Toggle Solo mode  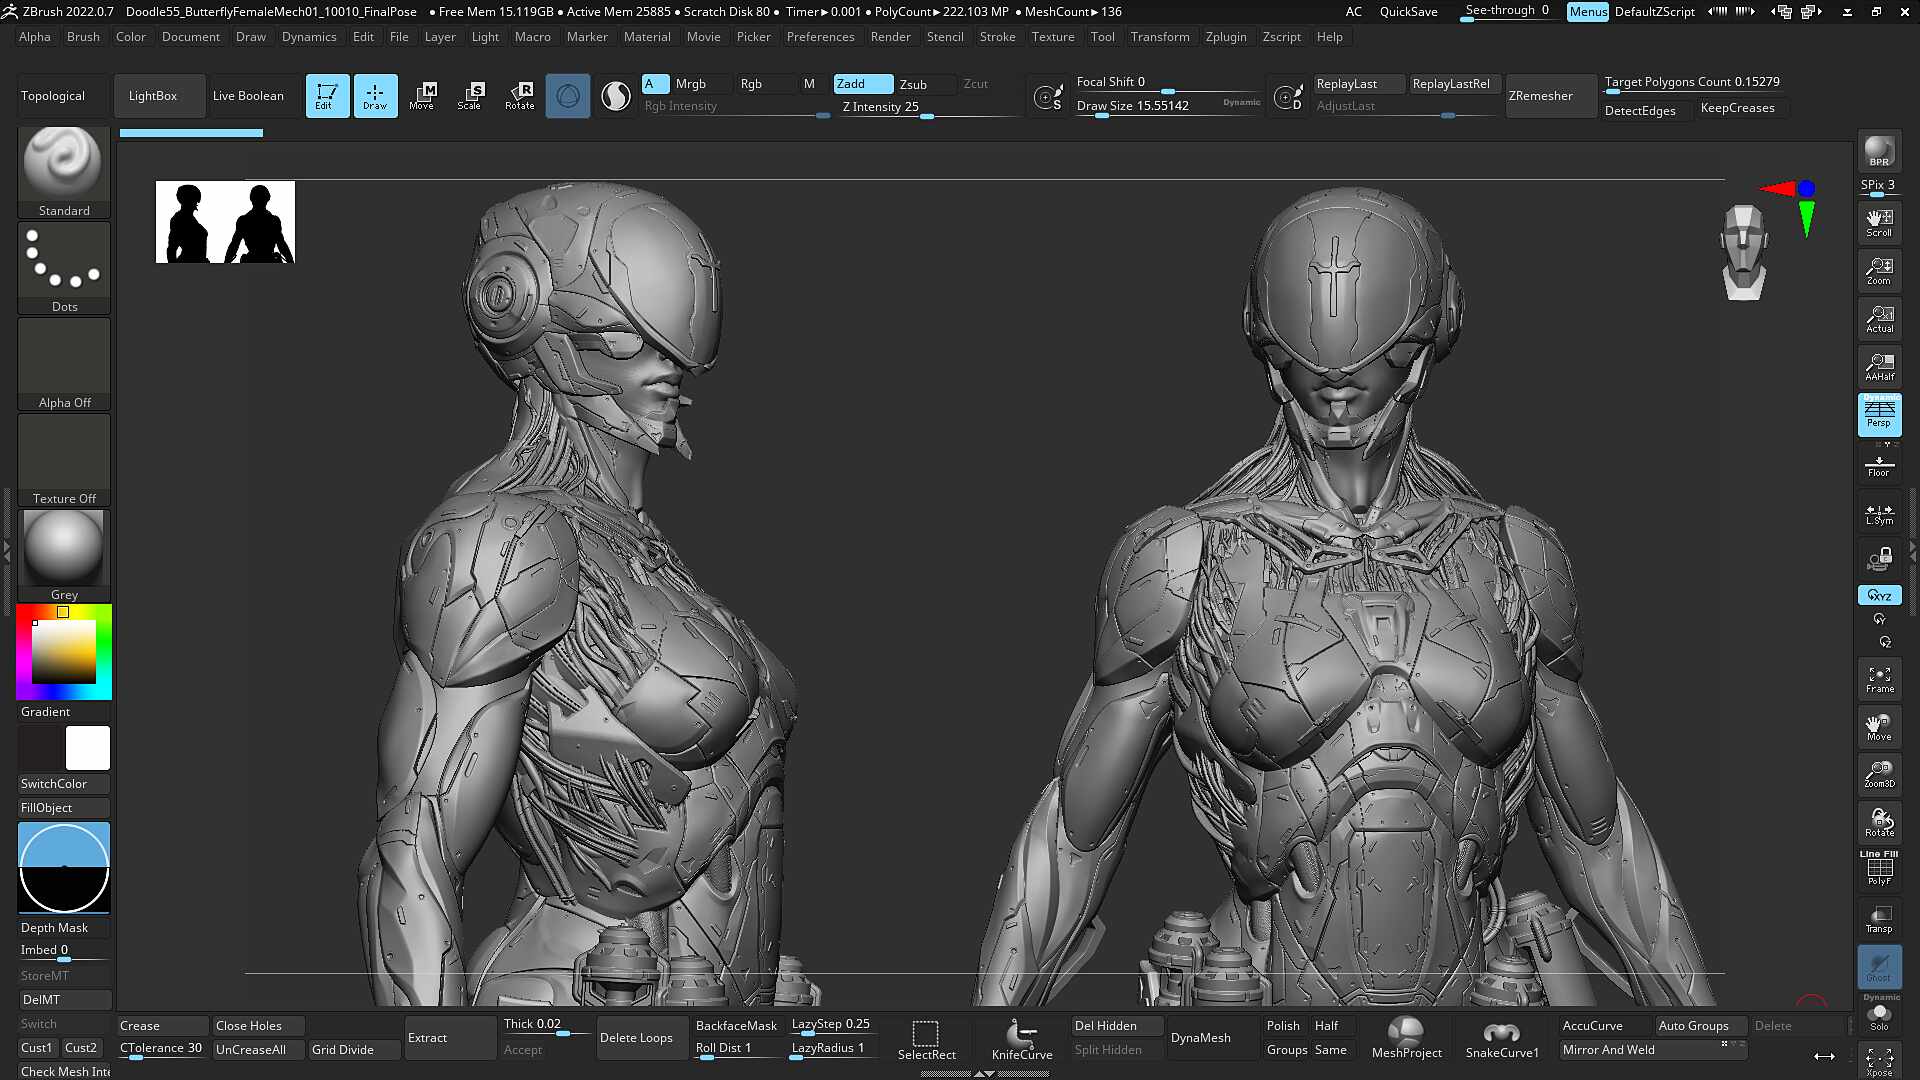[1879, 1017]
